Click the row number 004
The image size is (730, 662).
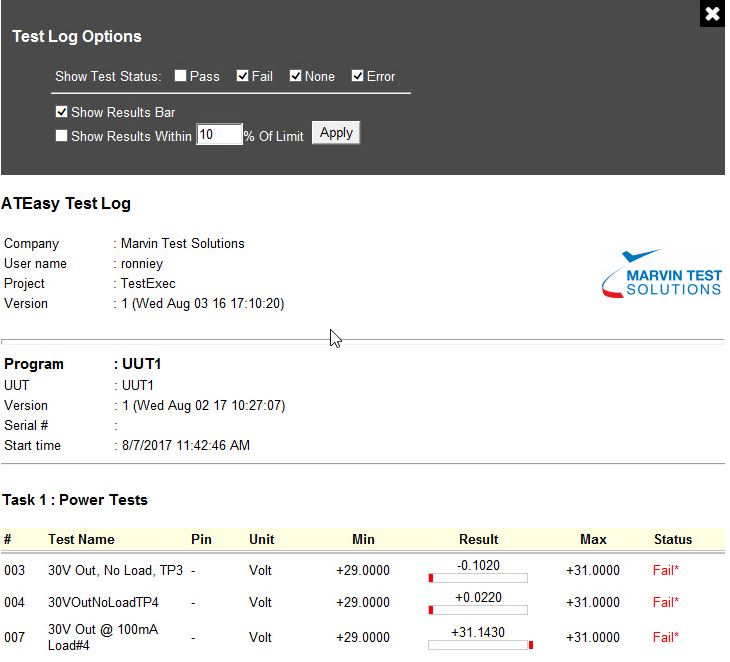14,602
